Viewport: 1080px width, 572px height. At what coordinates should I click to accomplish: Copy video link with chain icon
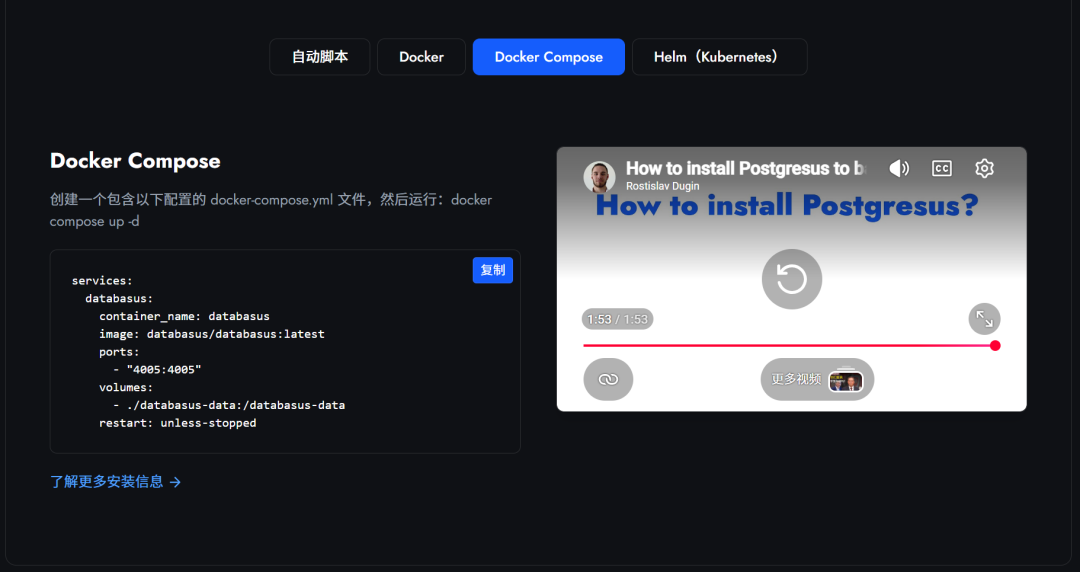(608, 379)
